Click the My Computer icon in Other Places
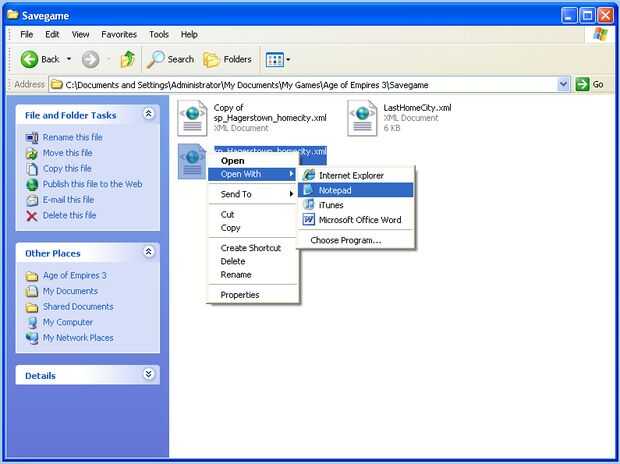This screenshot has height=464, width=620. pyautogui.click(x=32, y=323)
